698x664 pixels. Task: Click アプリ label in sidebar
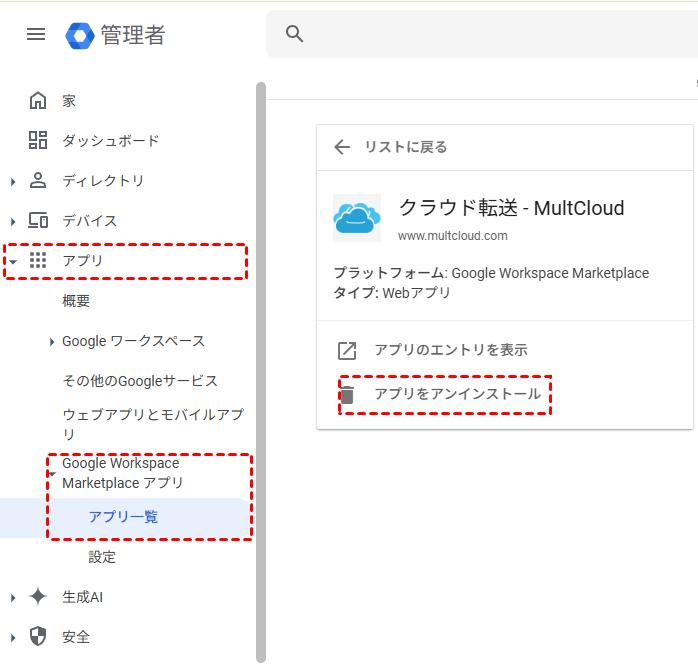point(83,260)
